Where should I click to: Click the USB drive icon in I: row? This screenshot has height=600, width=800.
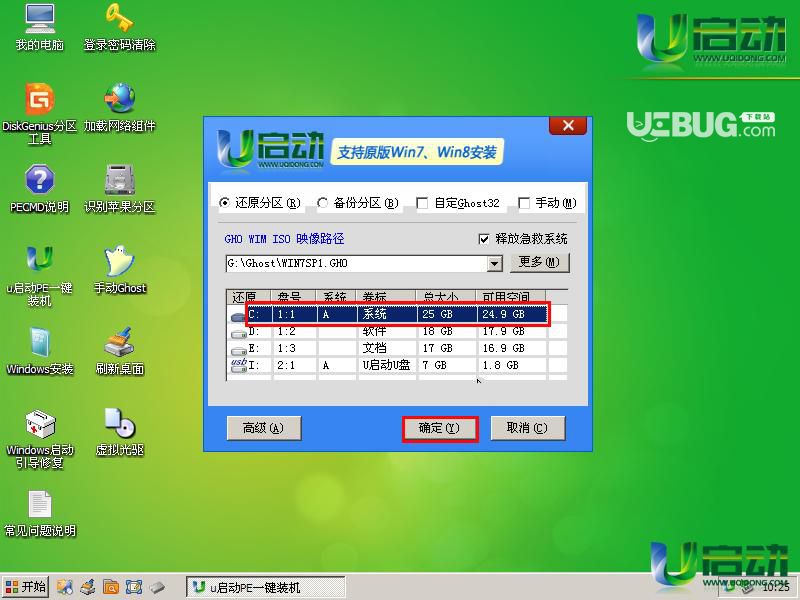pos(239,365)
